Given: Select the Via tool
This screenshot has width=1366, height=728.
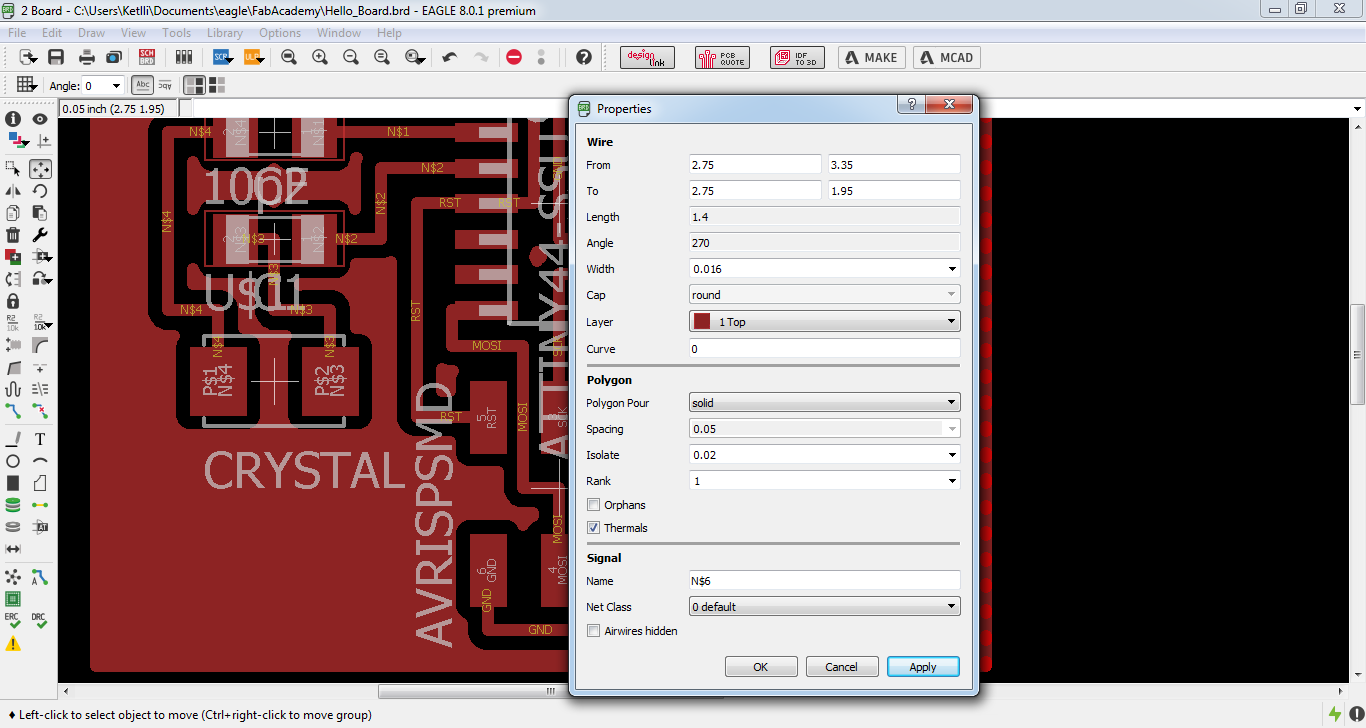Looking at the screenshot, I should tap(13, 505).
